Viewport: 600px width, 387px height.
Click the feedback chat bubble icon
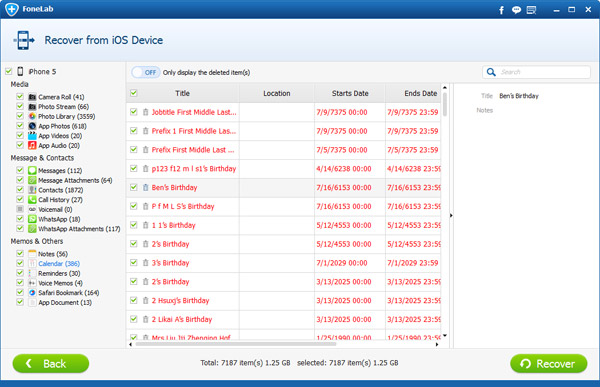pos(516,10)
